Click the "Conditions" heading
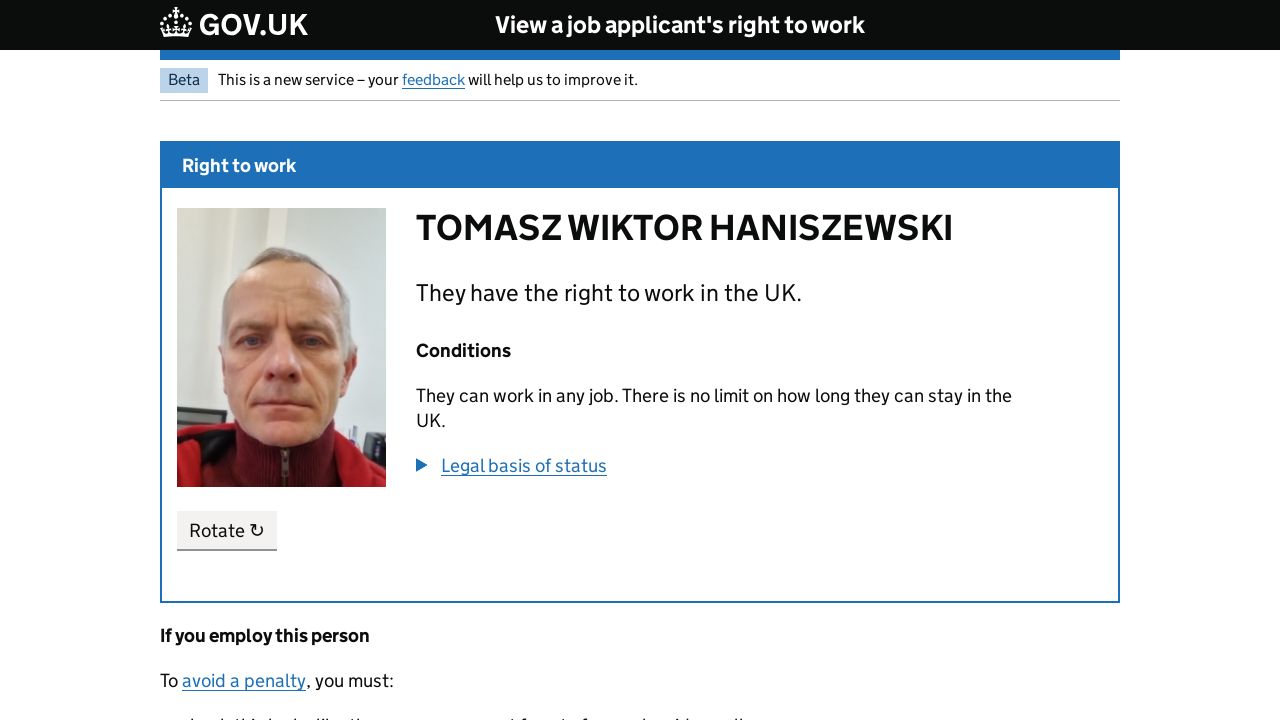The image size is (1280, 720). pyautogui.click(x=463, y=351)
